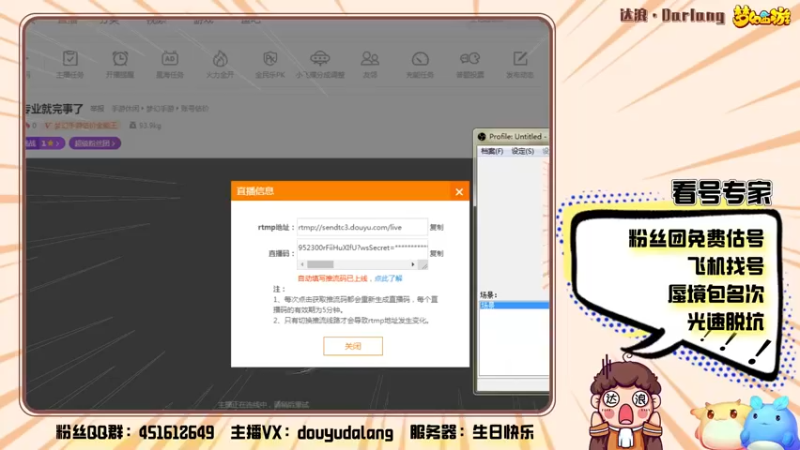Click the 开播提醒 alarm clock icon
The image size is (800, 450).
pos(120,59)
